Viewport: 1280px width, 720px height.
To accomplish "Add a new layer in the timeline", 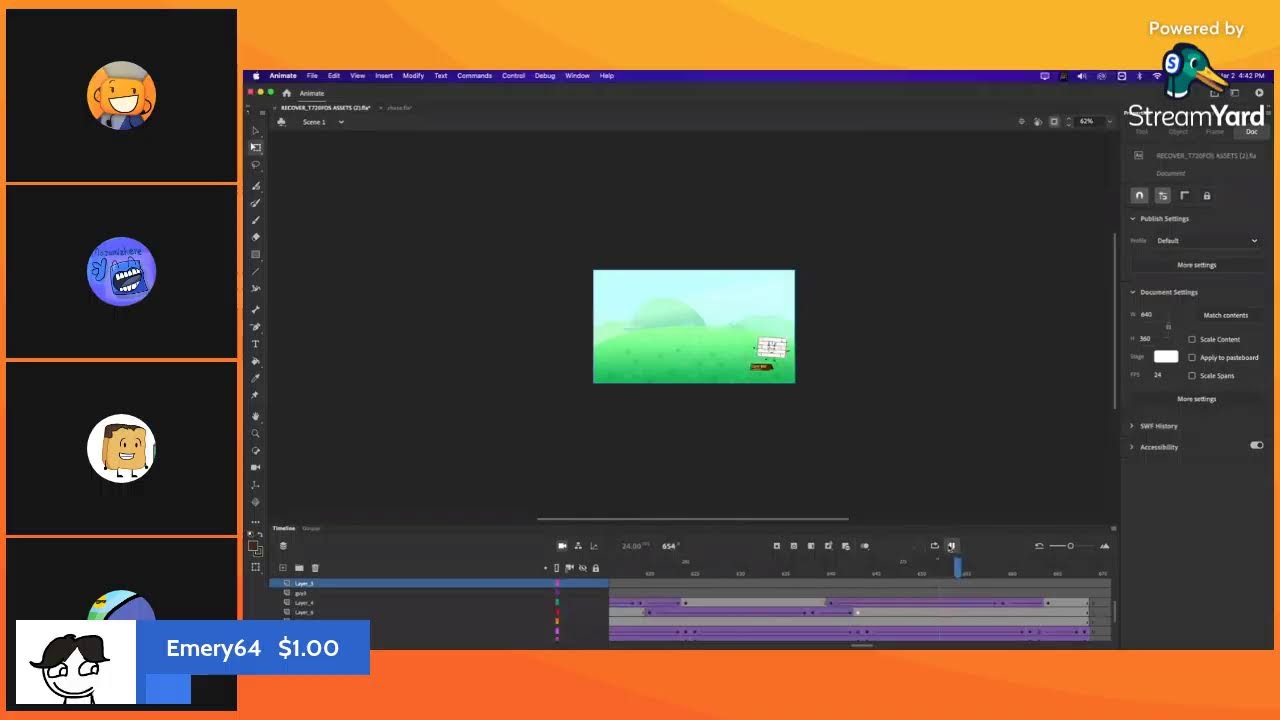I will (283, 568).
